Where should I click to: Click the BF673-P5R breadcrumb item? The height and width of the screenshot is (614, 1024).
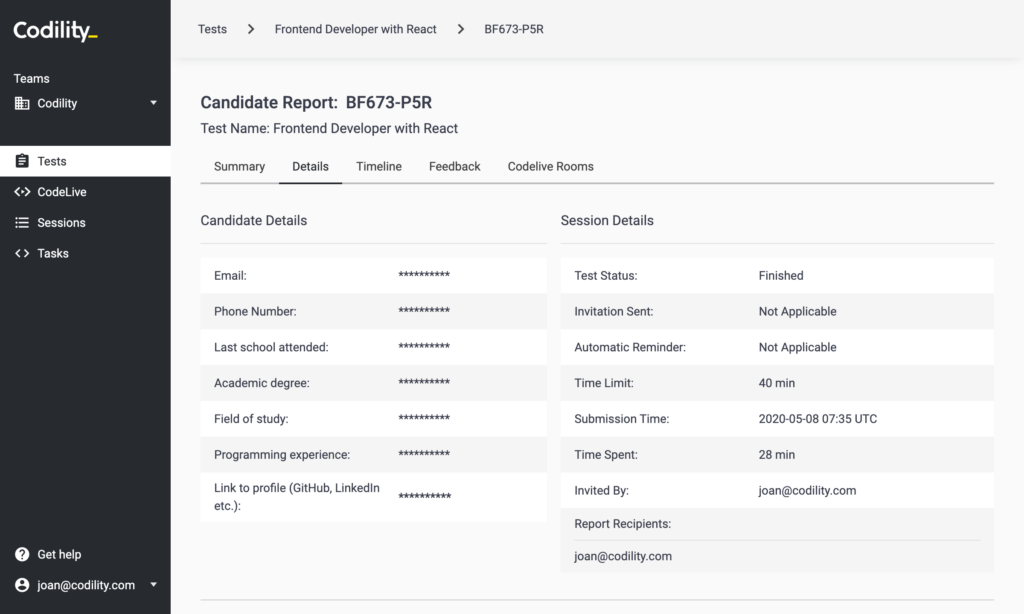[x=514, y=29]
